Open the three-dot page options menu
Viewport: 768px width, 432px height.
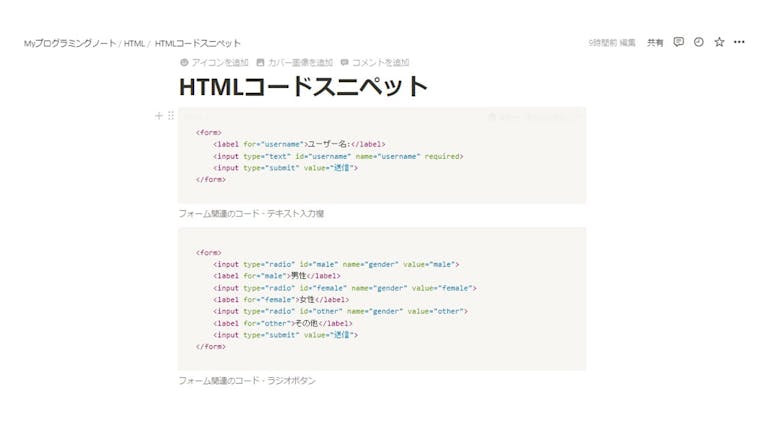click(739, 42)
